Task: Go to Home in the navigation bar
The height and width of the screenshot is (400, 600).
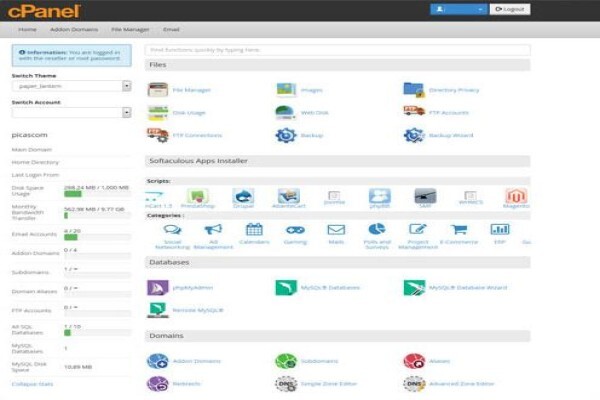Action: [x=28, y=29]
